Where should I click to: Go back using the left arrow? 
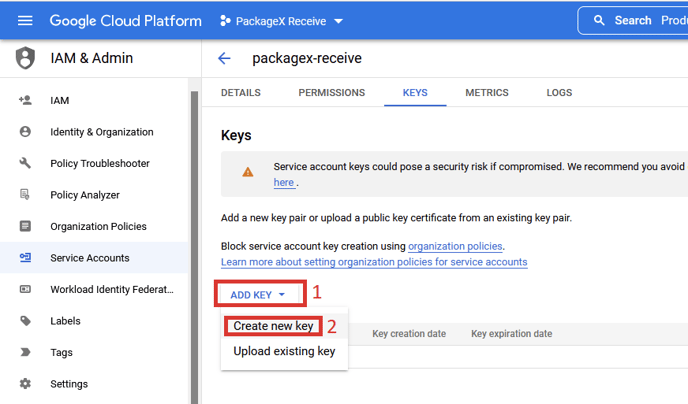(x=224, y=58)
